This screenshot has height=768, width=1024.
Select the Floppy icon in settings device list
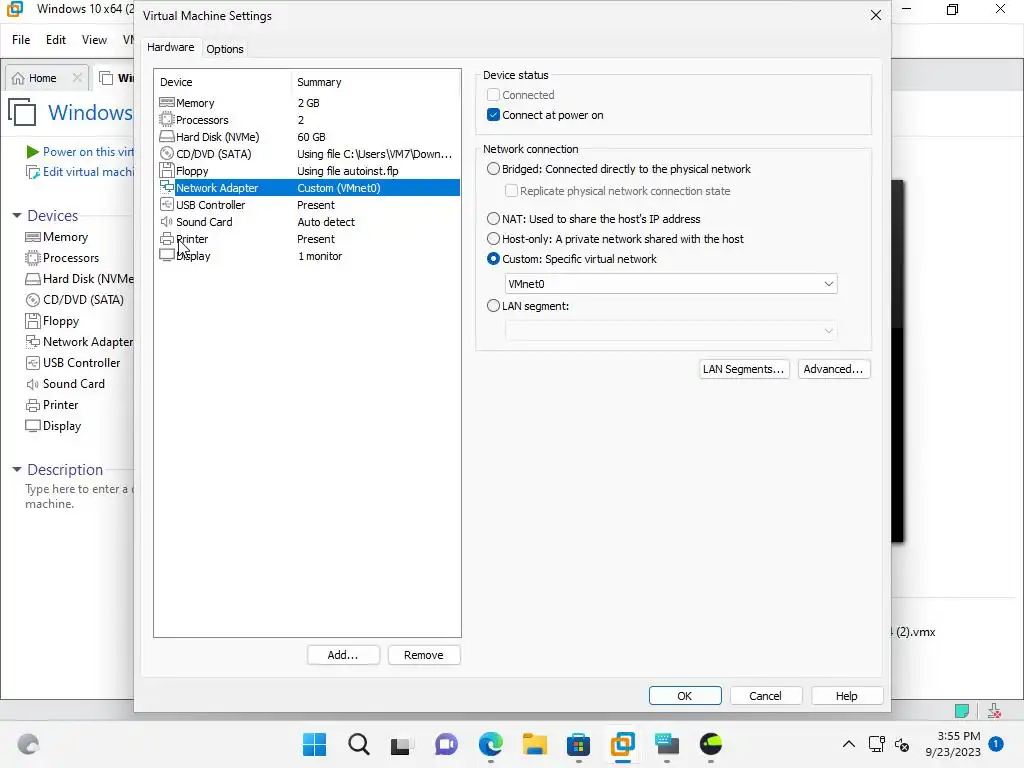coord(167,170)
